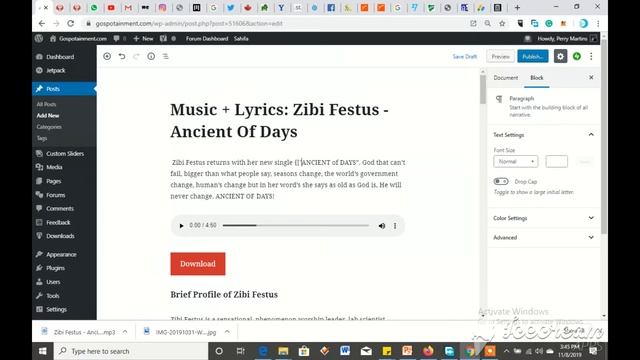Undo the last edit
The height and width of the screenshot is (360, 640).
coord(122,56)
